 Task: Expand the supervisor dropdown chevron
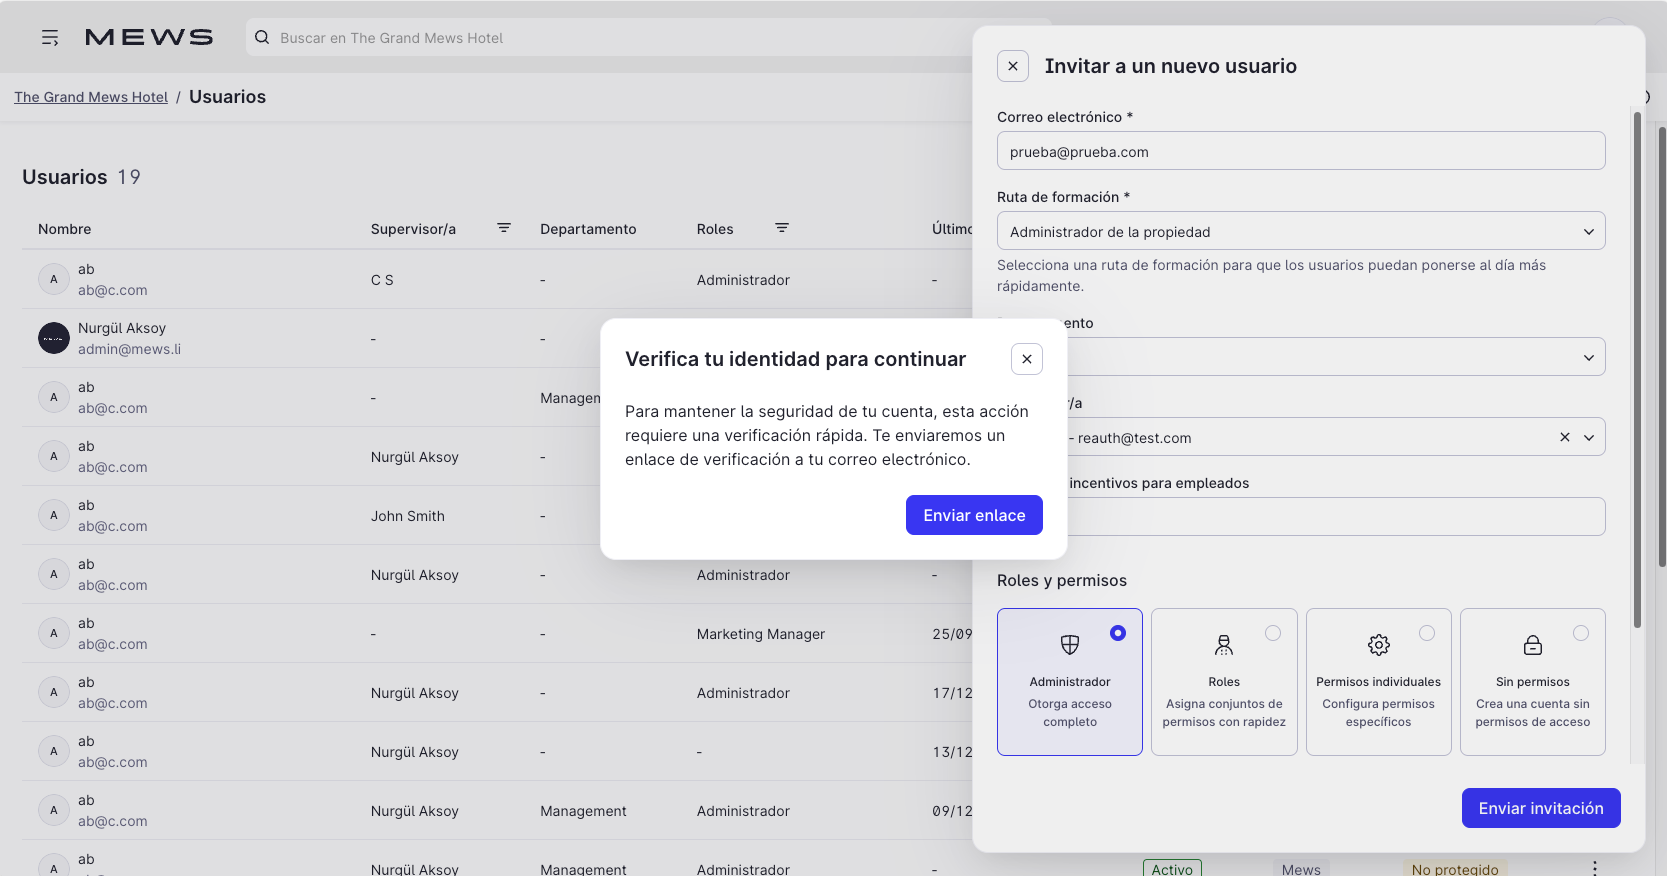(1588, 437)
